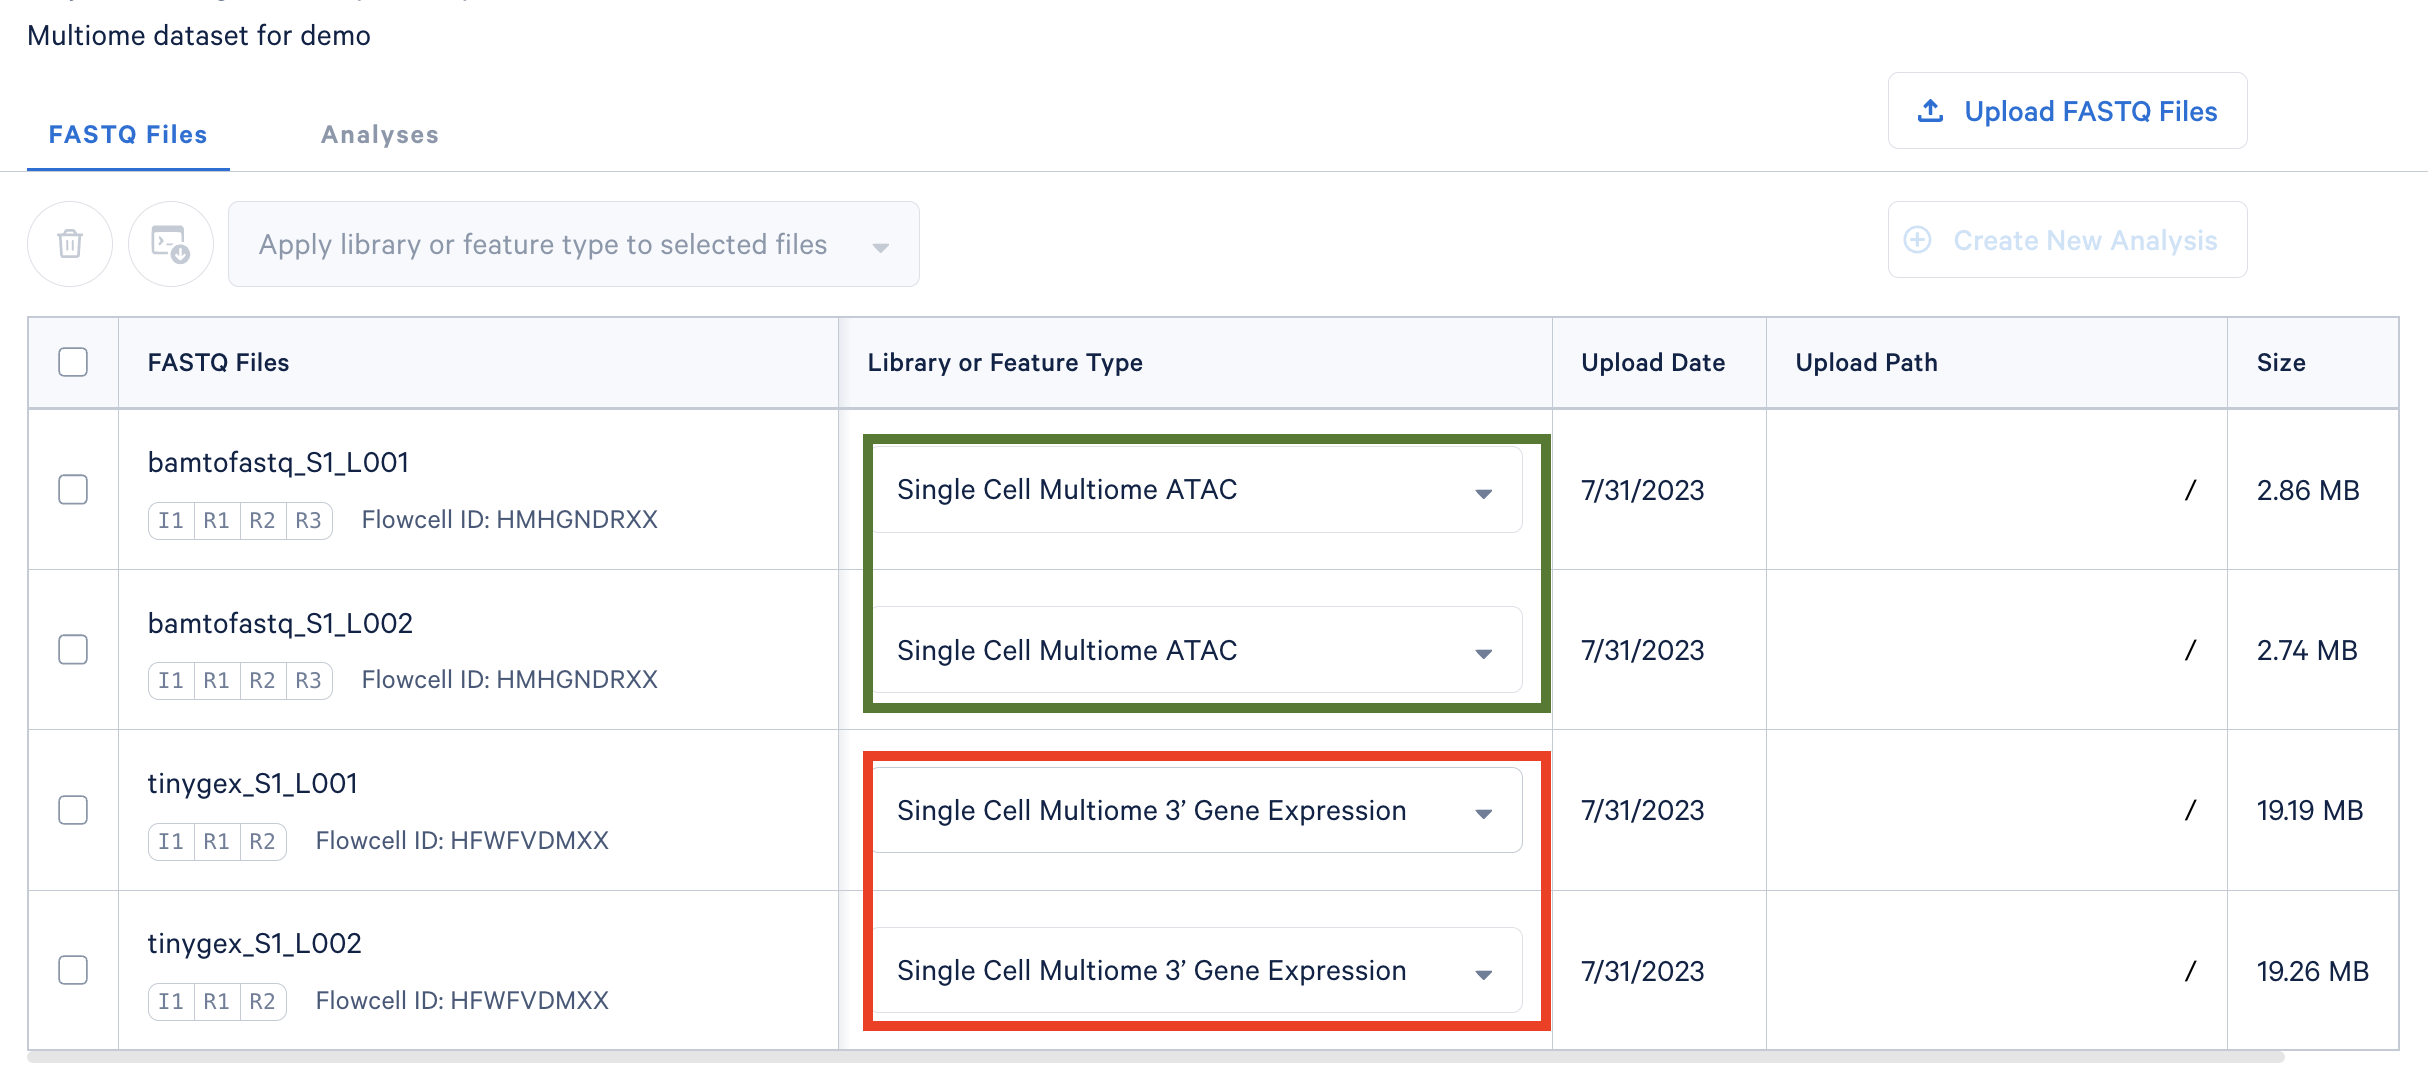Expand library type dropdown for tinygex_S1_L002

pyautogui.click(x=1198, y=970)
